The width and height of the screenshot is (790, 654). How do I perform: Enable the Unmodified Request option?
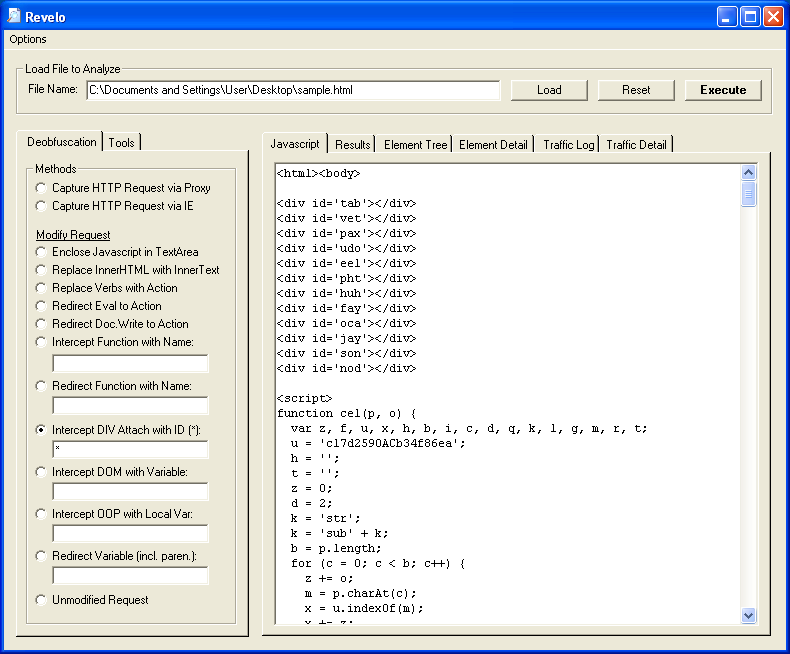pos(40,600)
